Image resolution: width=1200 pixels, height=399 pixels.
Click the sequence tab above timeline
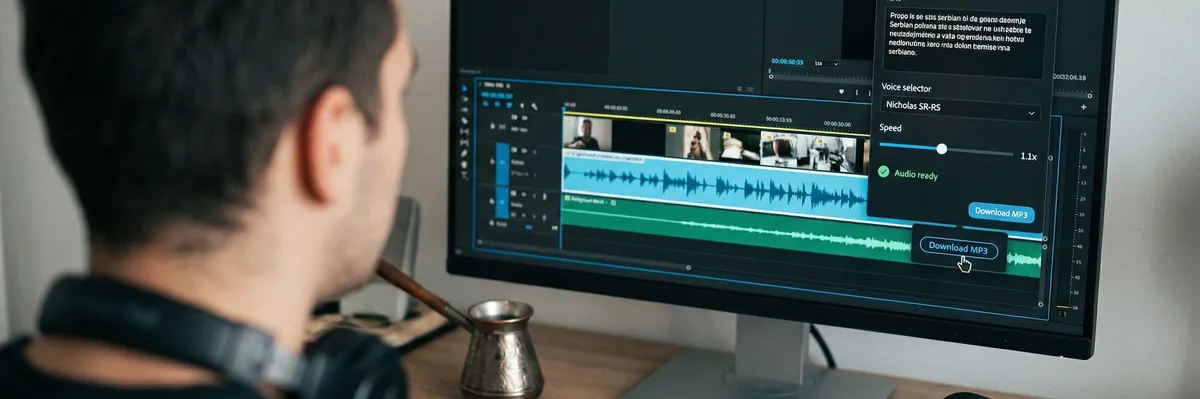495,85
